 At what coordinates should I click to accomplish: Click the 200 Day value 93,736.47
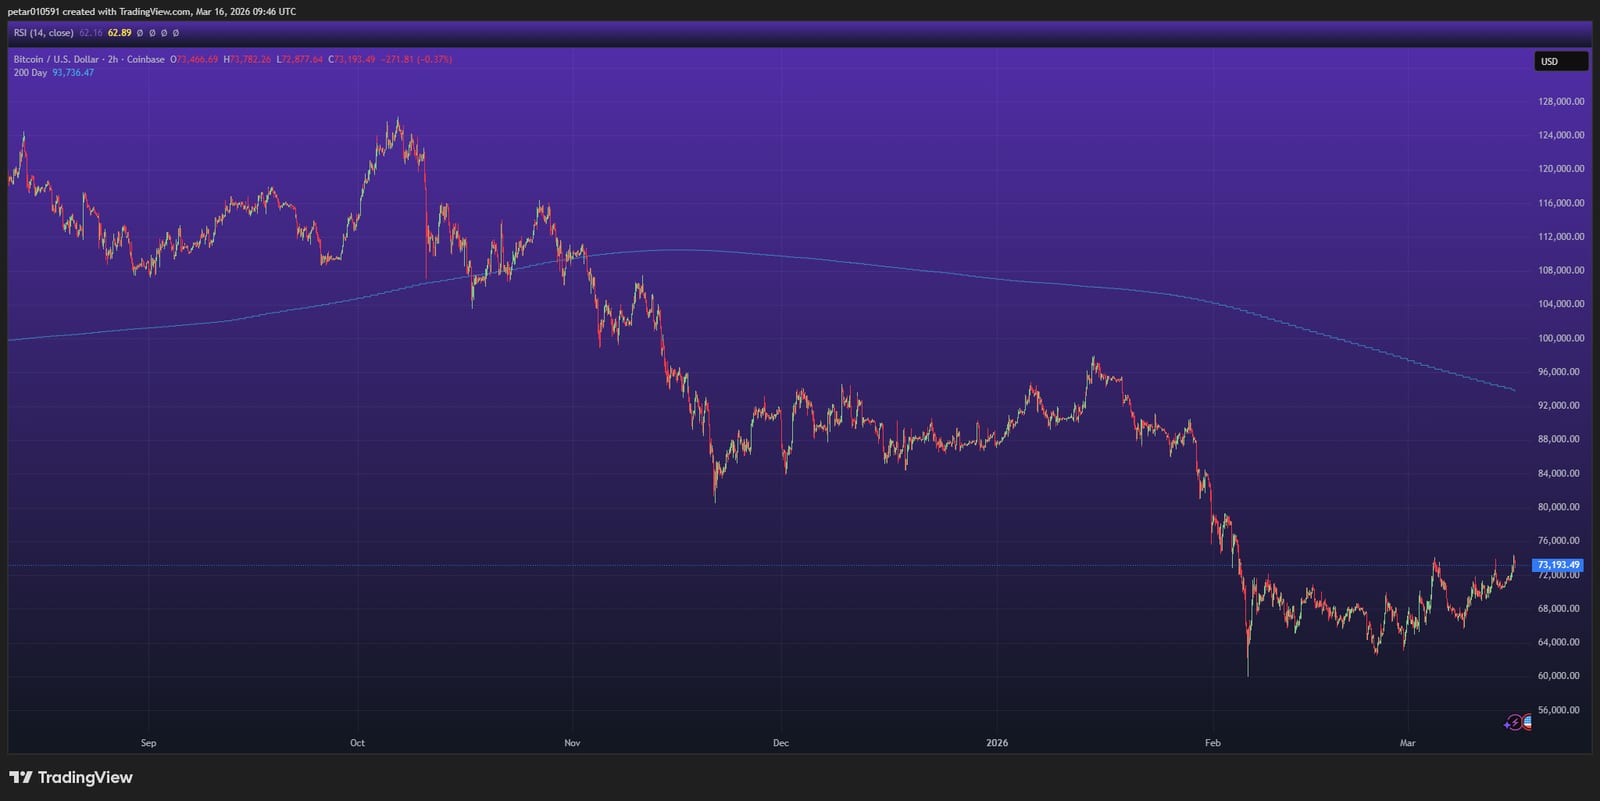click(73, 73)
